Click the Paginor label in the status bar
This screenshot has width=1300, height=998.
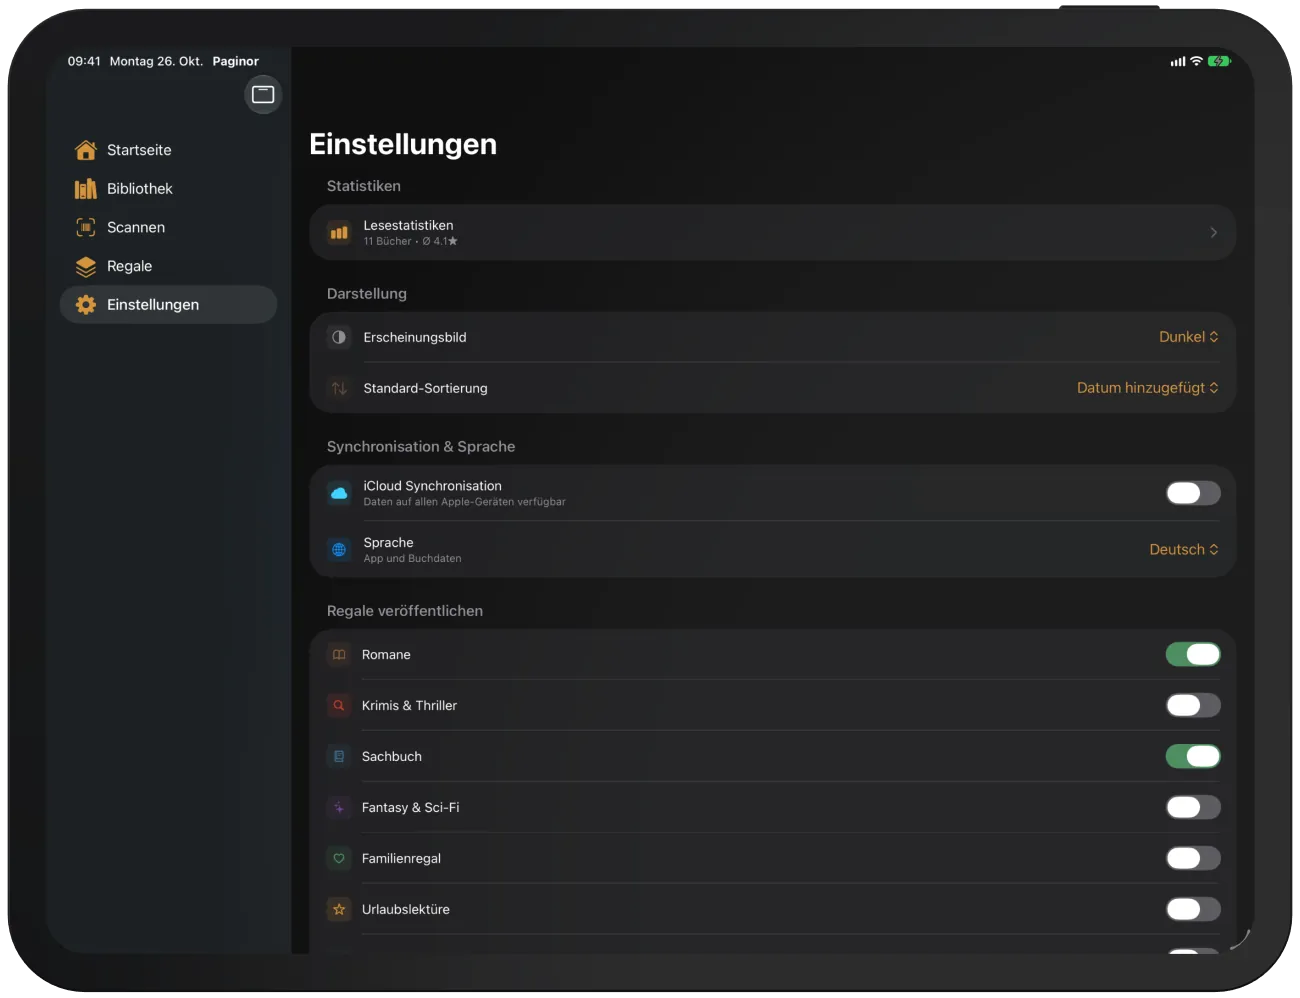pyautogui.click(x=235, y=61)
